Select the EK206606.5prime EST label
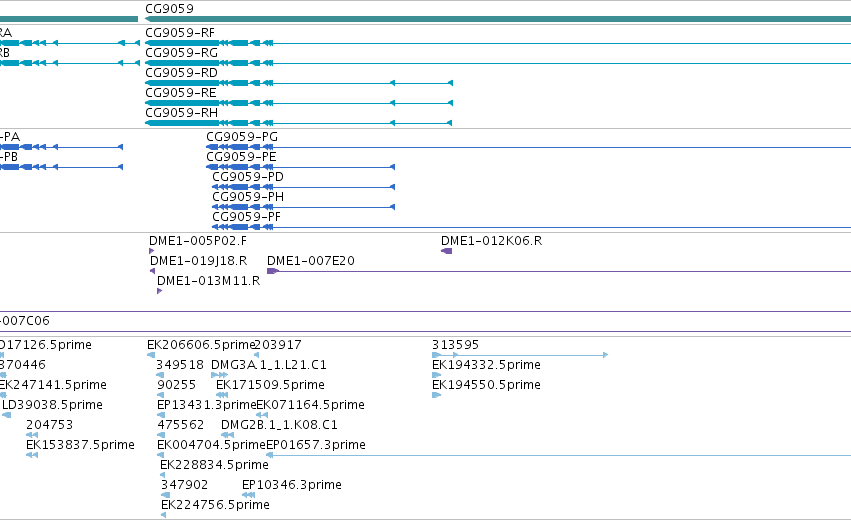Screen dimensions: 851x520 tap(200, 345)
